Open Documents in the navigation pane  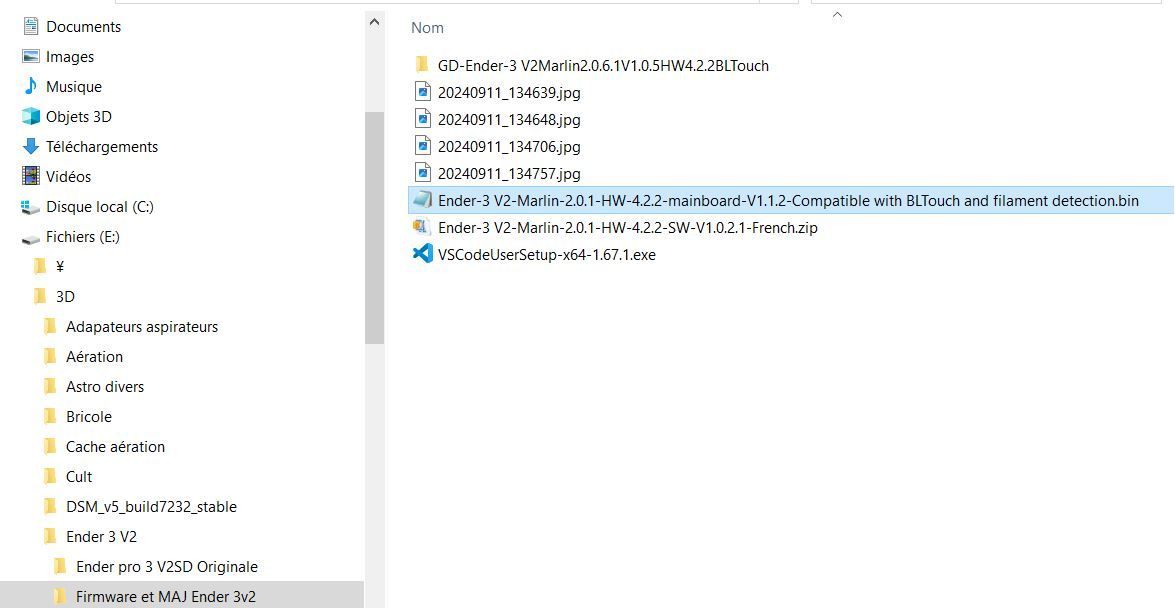pyautogui.click(x=83, y=26)
